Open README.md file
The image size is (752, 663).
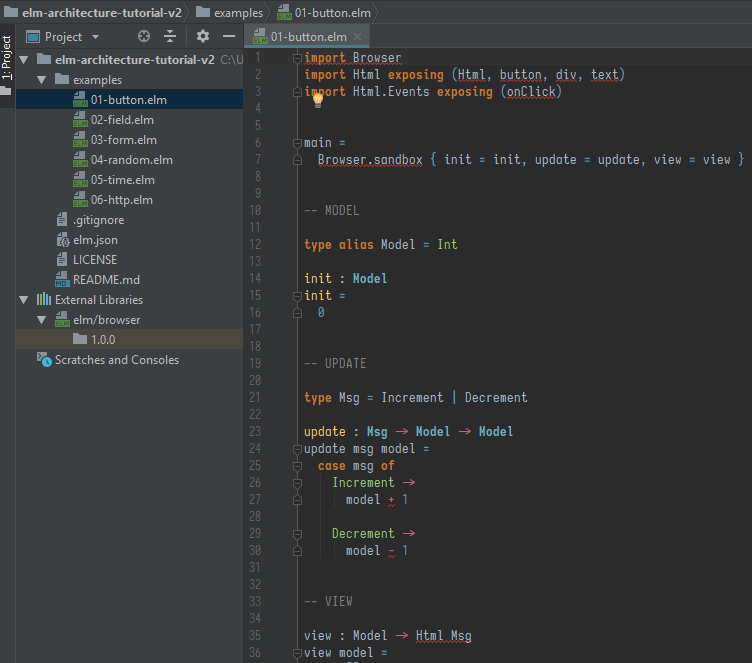[106, 280]
